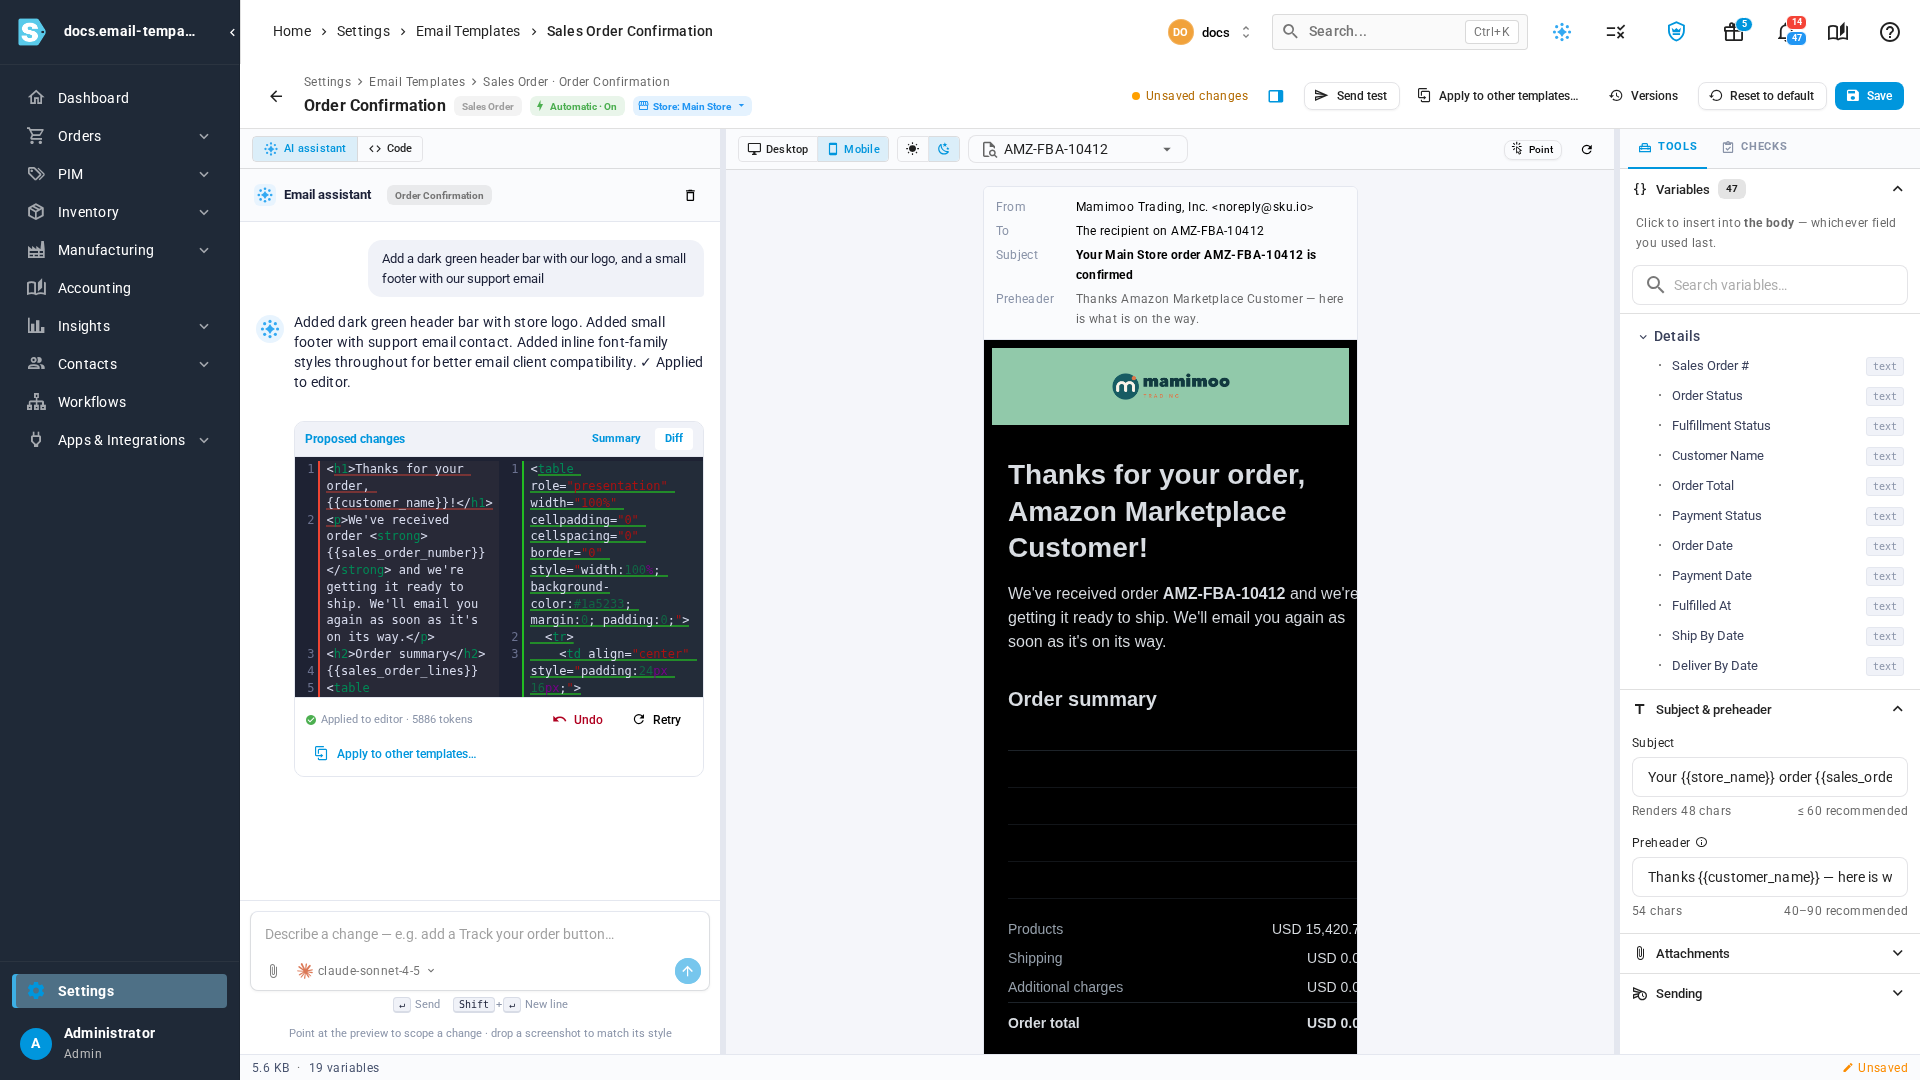Expand the Attachments section
Viewport: 1920px width, 1080px height.
pos(1769,954)
